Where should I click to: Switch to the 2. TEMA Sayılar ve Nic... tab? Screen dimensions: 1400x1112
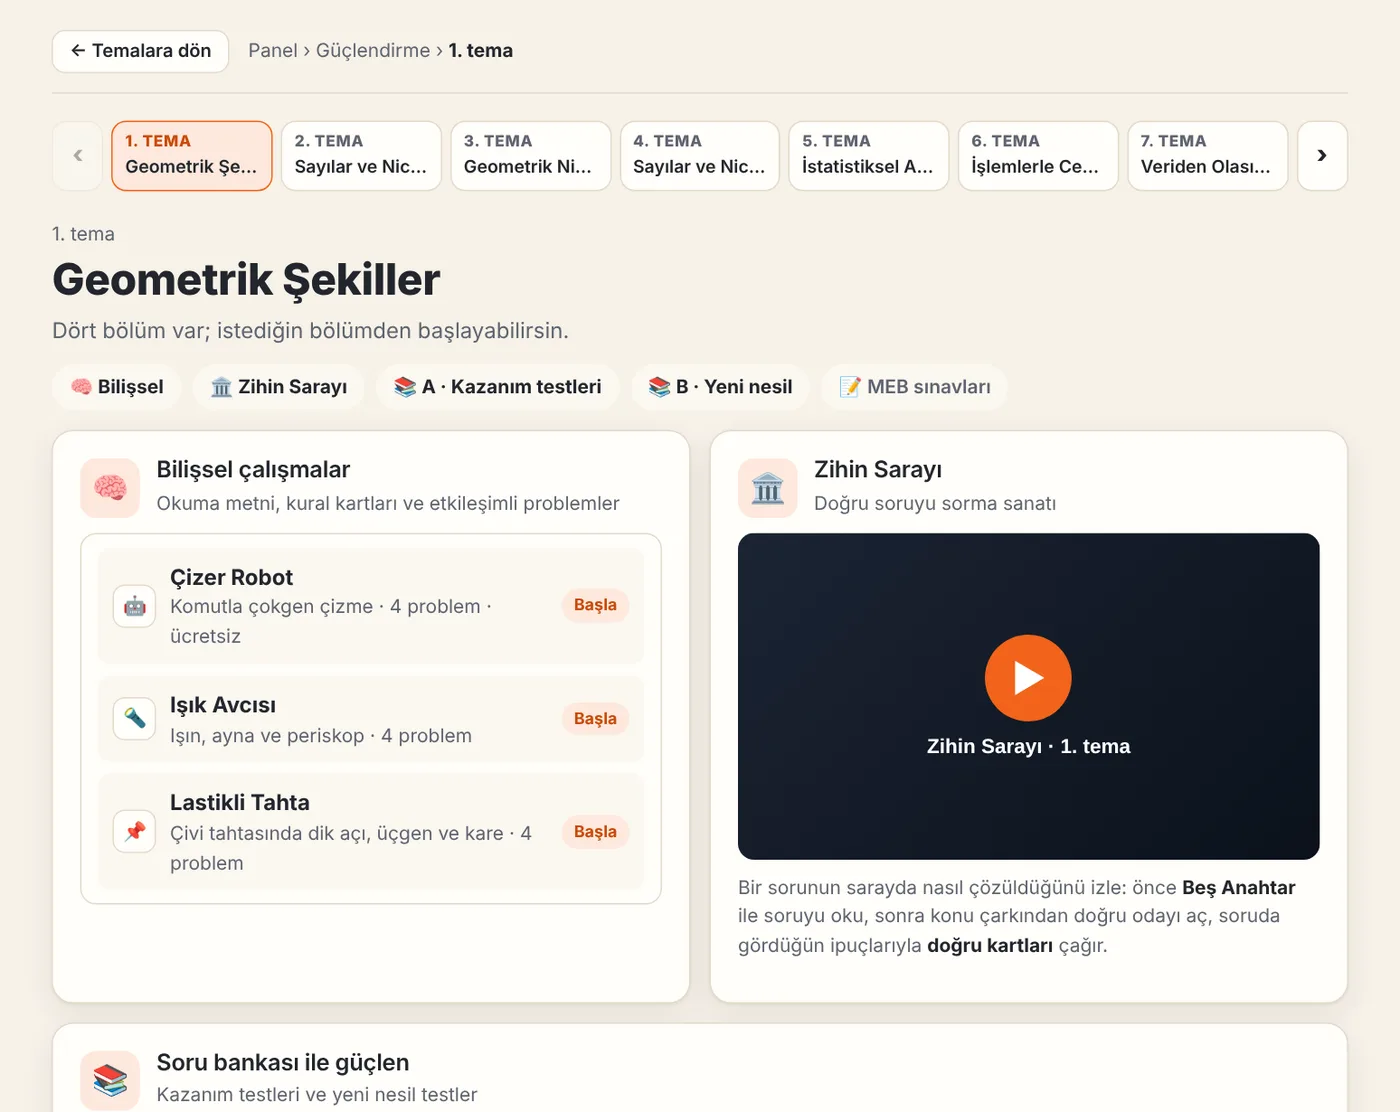pyautogui.click(x=361, y=156)
